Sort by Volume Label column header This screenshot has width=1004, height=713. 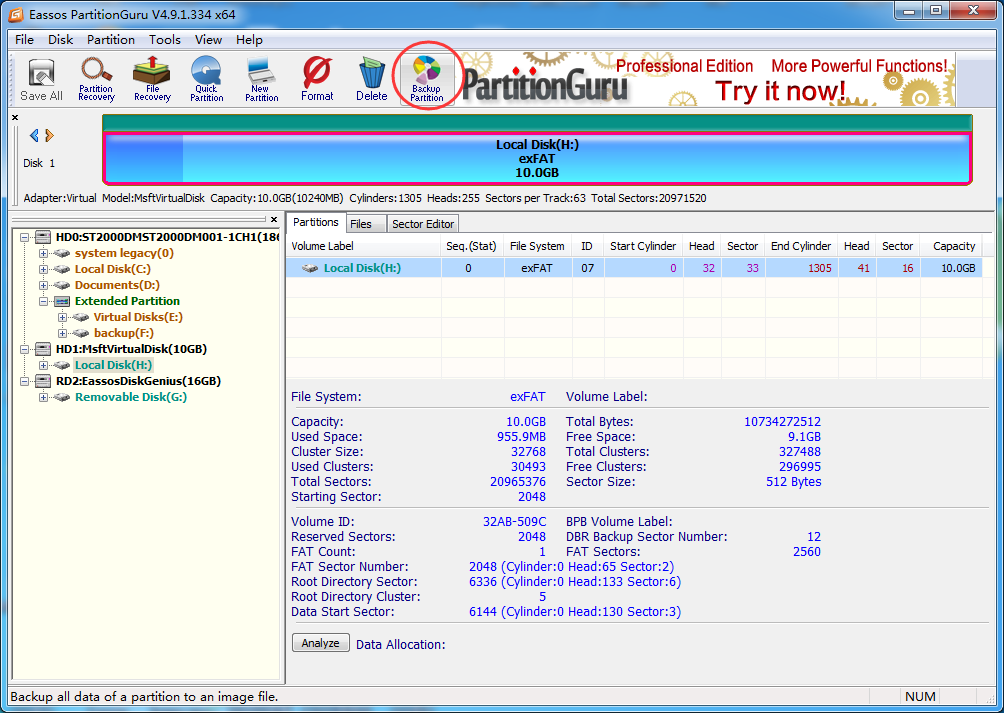click(364, 246)
